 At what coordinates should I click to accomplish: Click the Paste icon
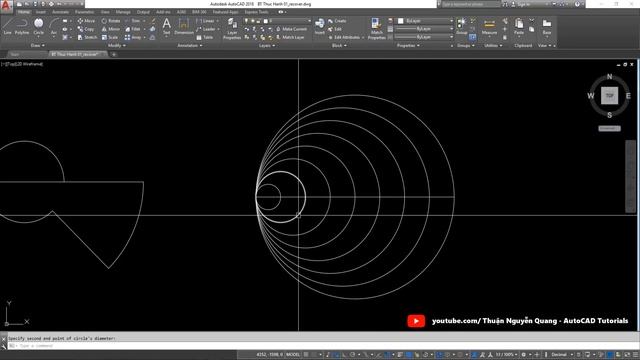tap(519, 27)
